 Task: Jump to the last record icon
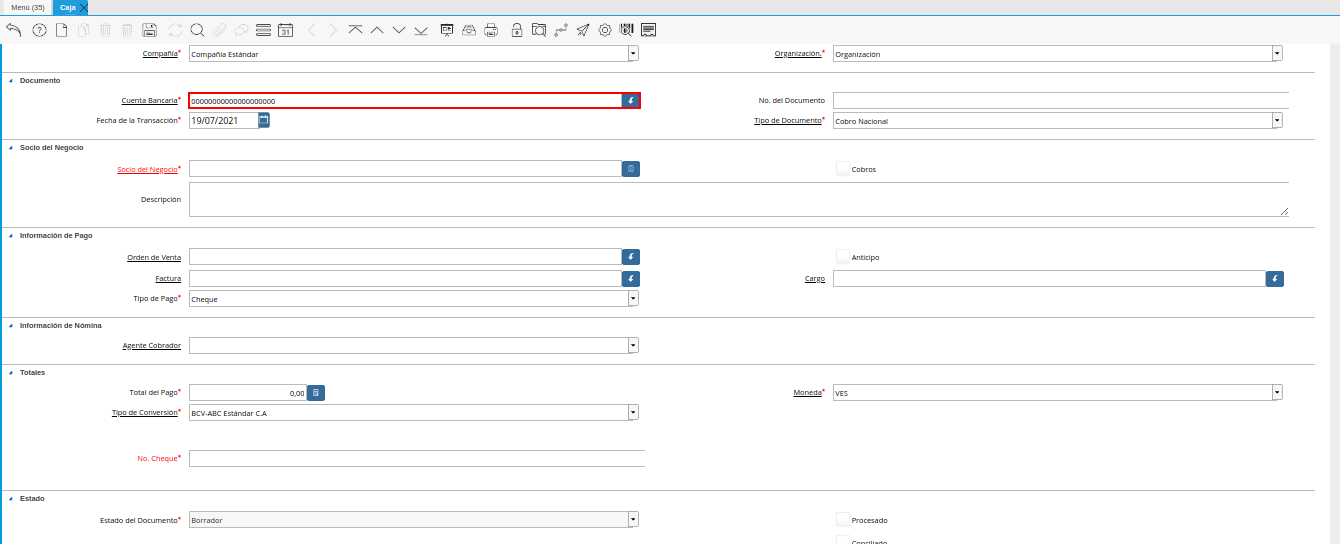pos(421,30)
